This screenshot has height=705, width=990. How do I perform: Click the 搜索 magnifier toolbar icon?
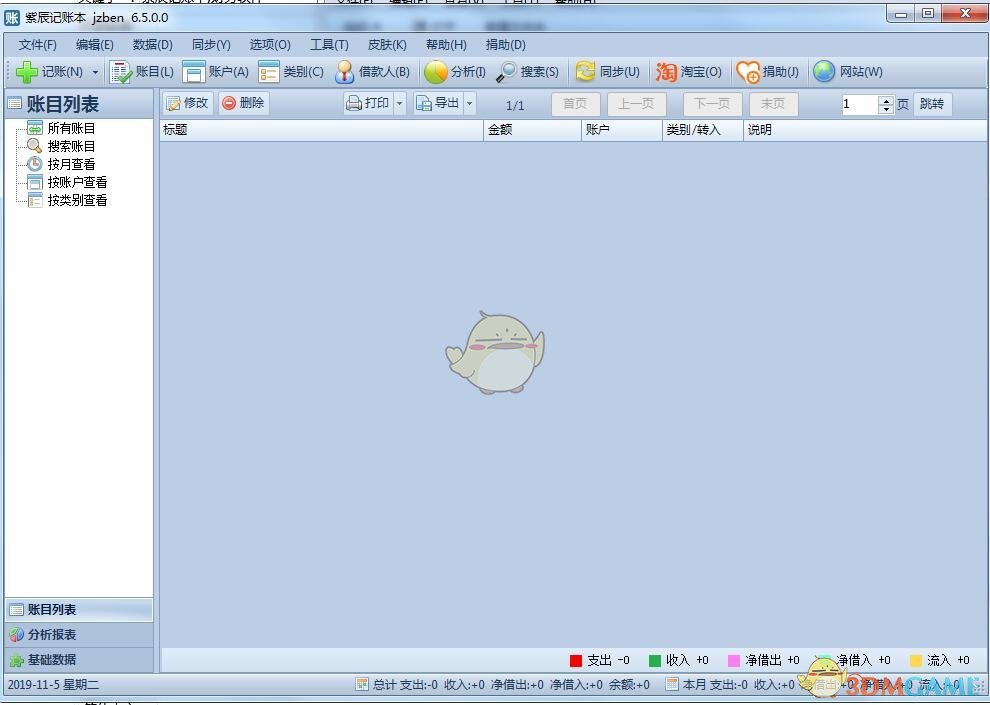coord(506,72)
